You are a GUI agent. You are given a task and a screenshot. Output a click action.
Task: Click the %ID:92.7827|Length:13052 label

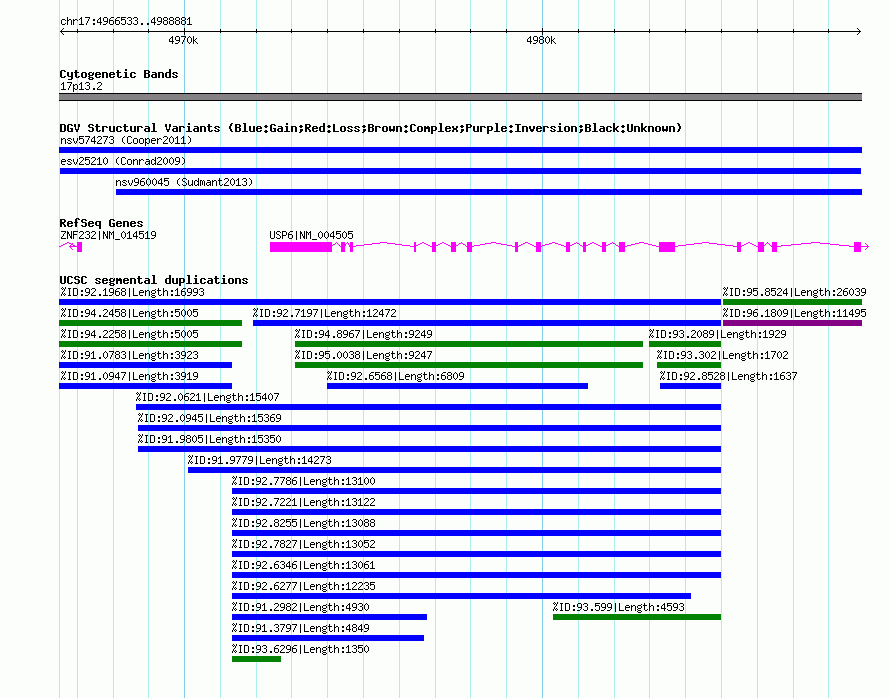point(304,544)
